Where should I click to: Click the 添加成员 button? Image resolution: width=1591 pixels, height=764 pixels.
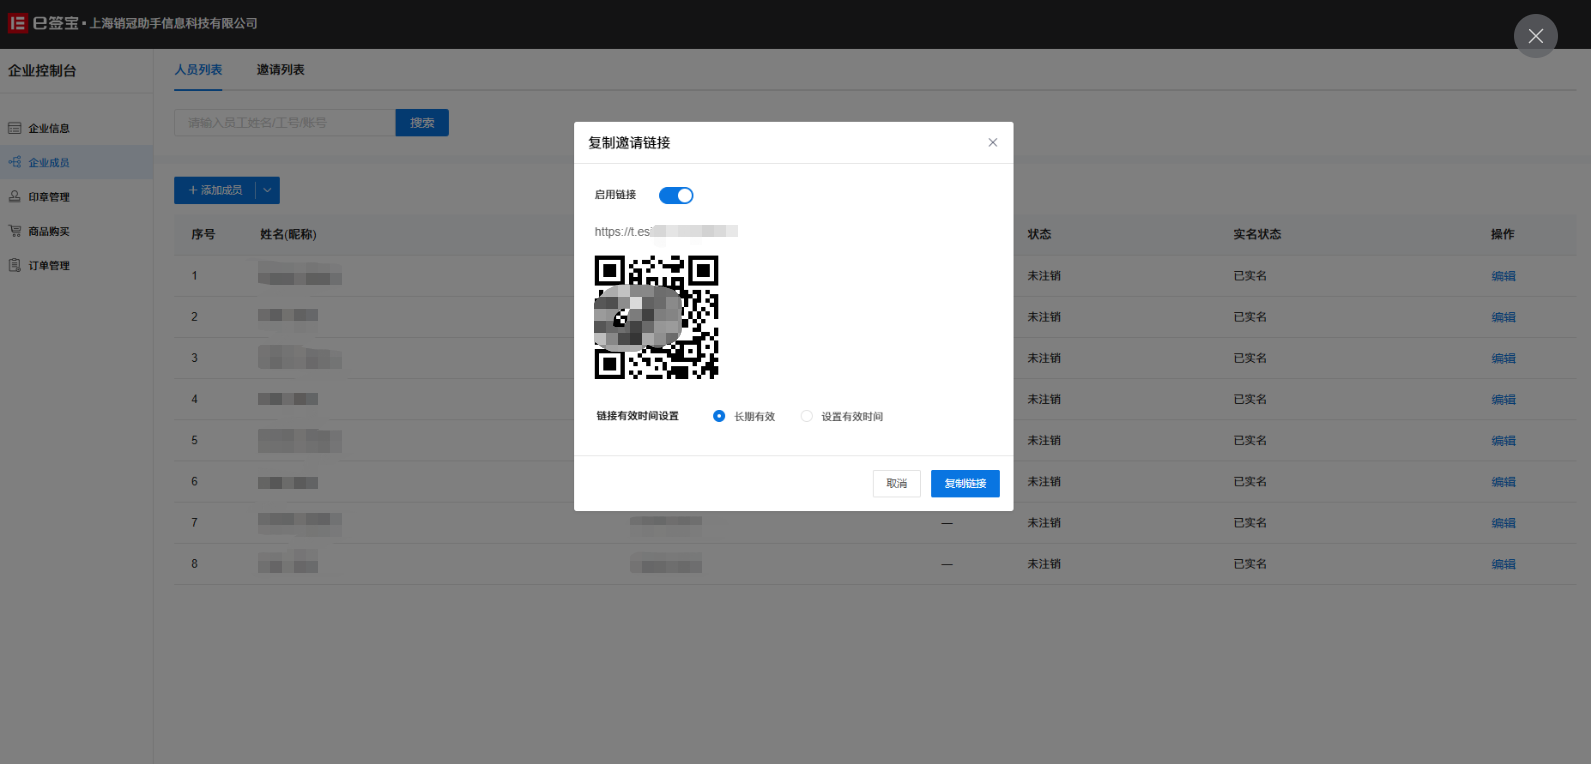click(215, 190)
